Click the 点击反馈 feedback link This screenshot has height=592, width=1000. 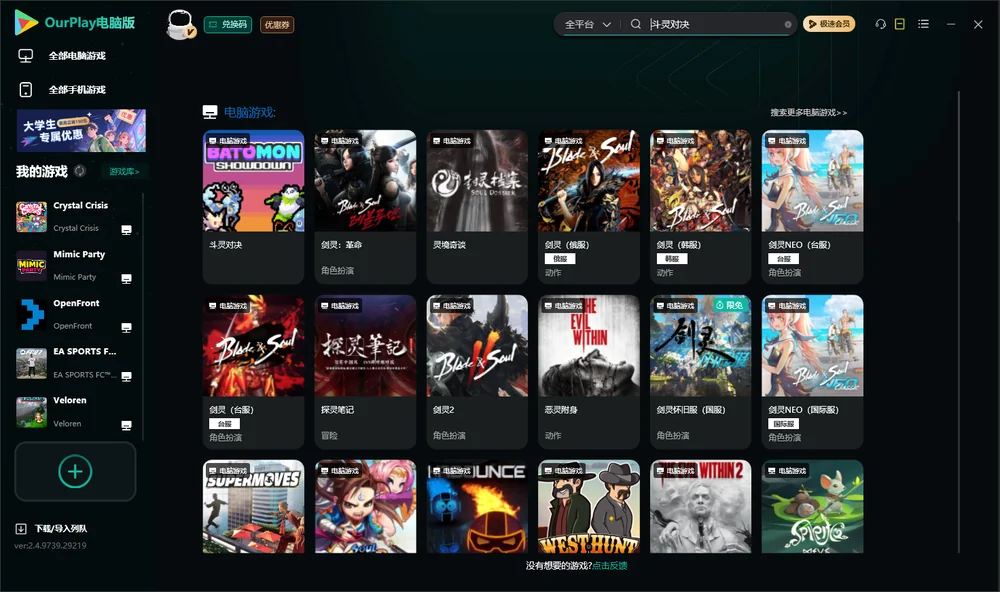tap(610, 566)
